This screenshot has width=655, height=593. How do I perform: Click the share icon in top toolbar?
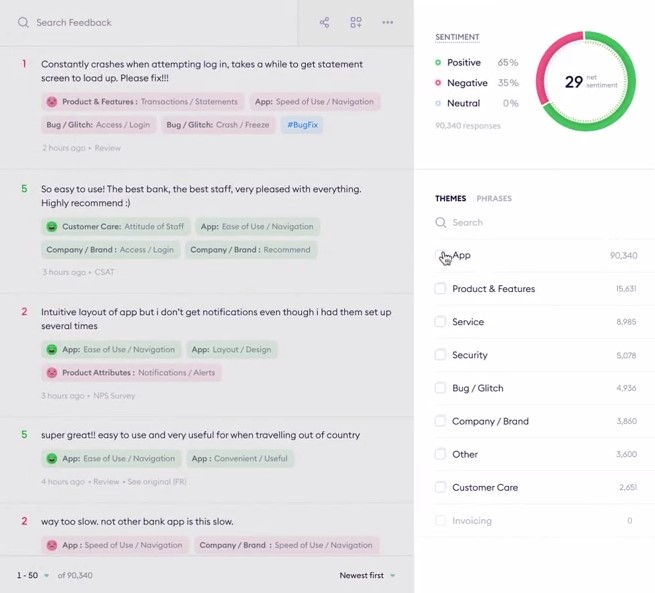[x=324, y=22]
